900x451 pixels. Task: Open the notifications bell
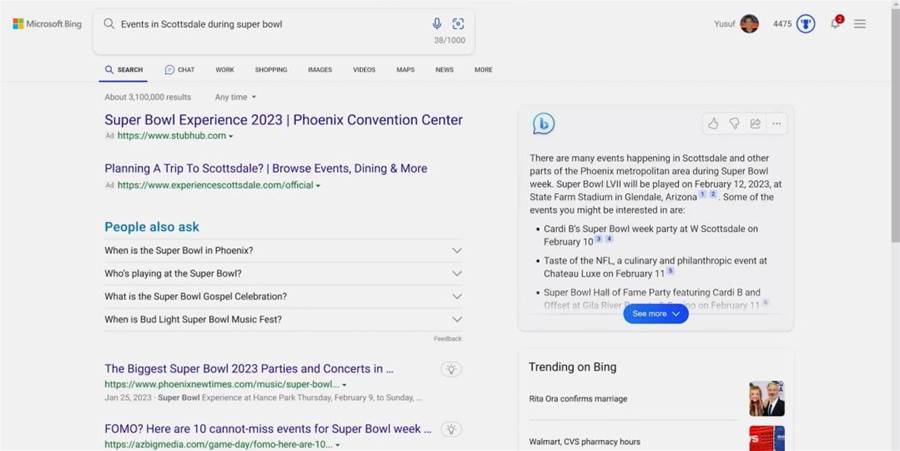[x=836, y=24]
